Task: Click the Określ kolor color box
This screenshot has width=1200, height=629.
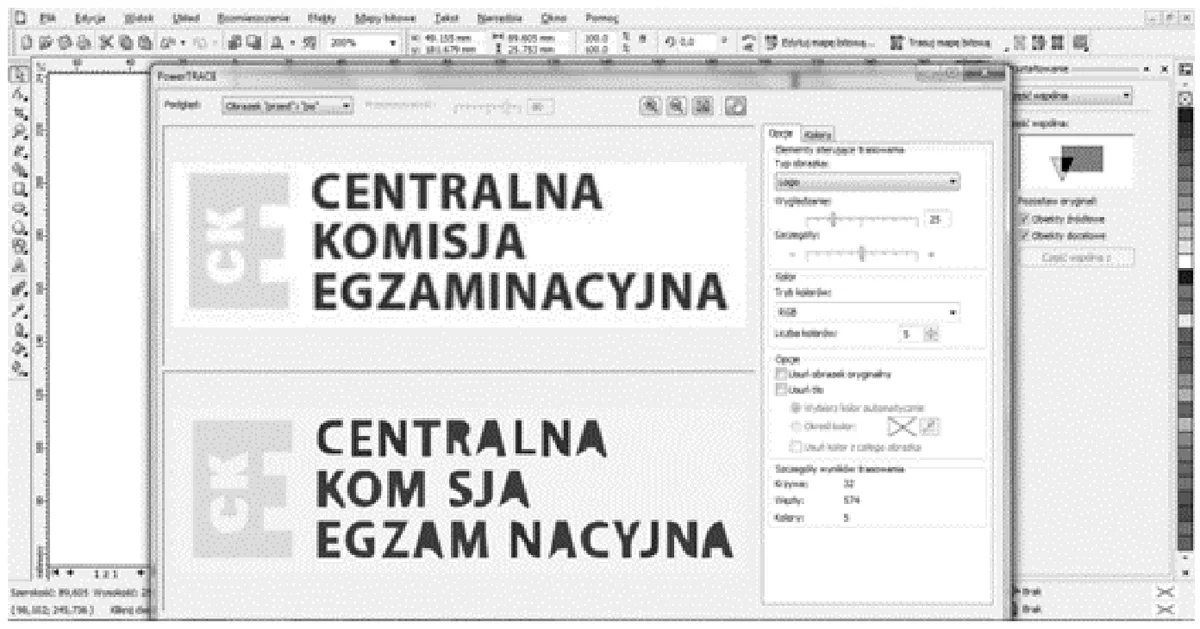Action: [x=903, y=427]
